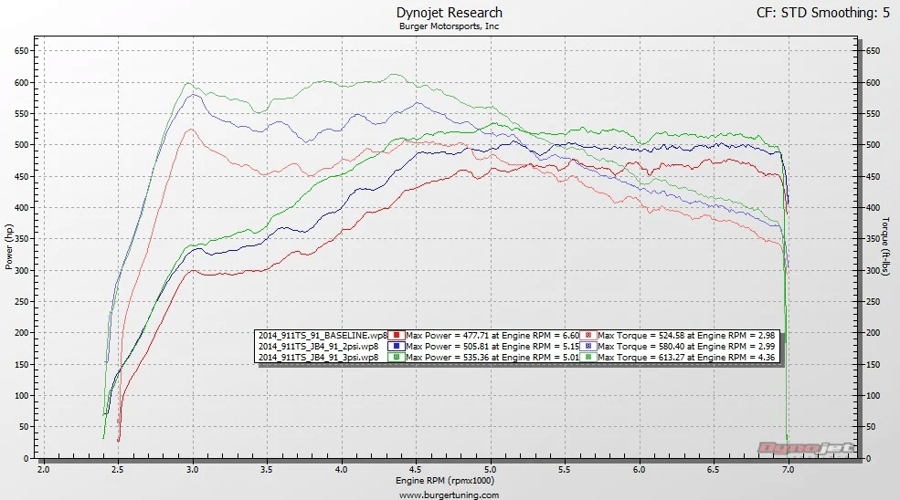Click the 5.5 tick on the RPM axis
This screenshot has width=900, height=500.
click(565, 469)
